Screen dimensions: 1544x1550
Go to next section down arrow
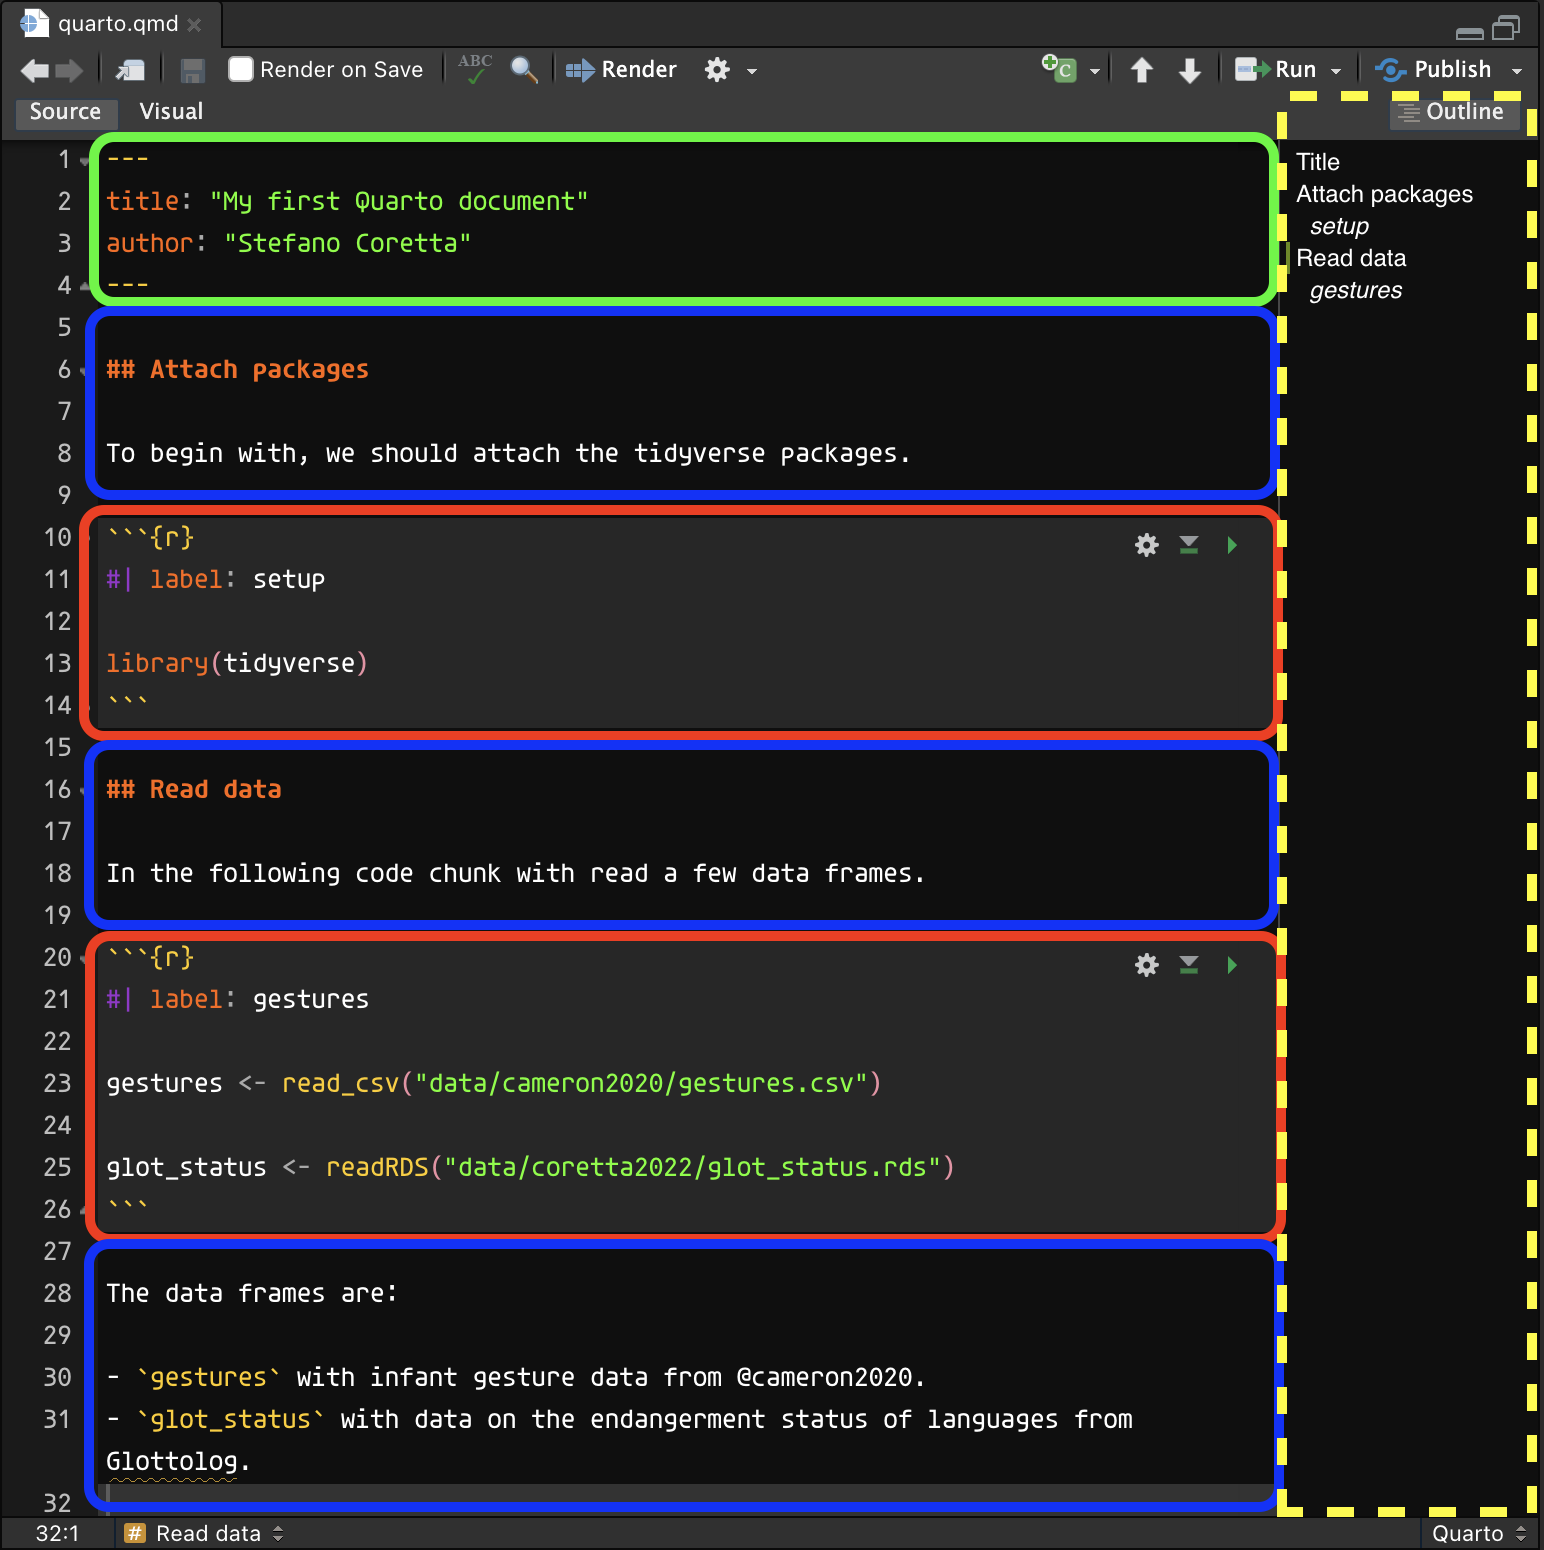click(1189, 70)
